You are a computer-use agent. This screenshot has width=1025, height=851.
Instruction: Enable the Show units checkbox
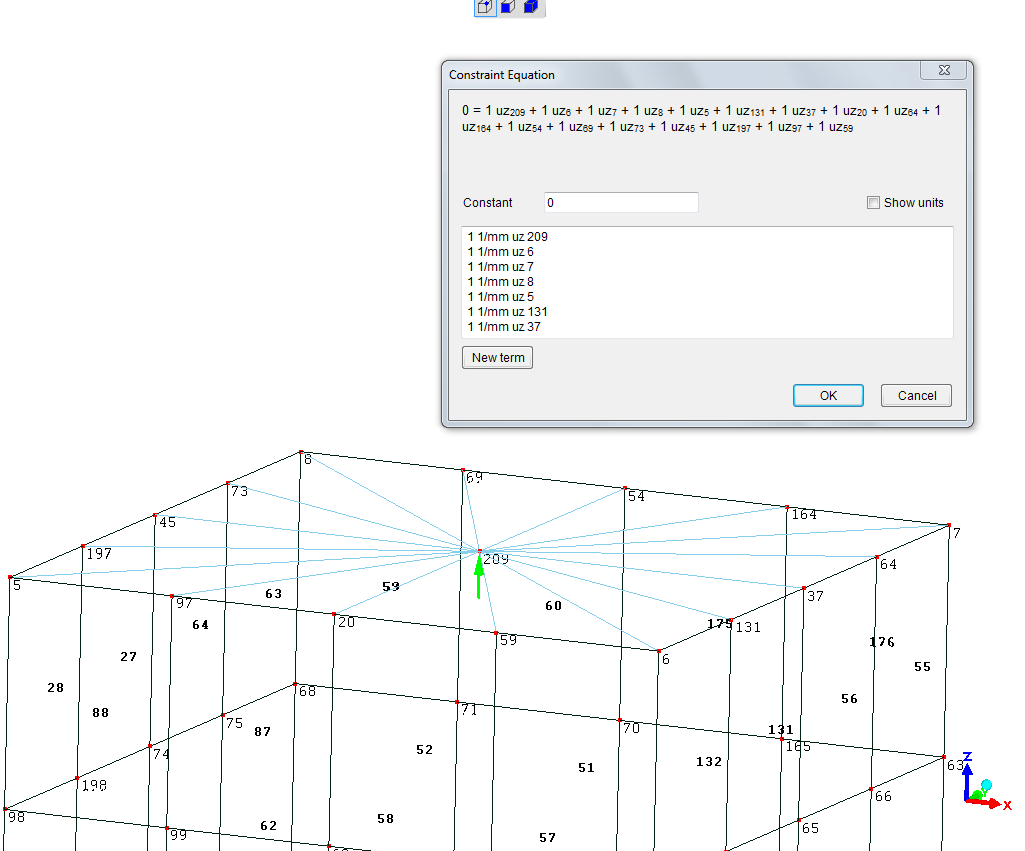[873, 203]
